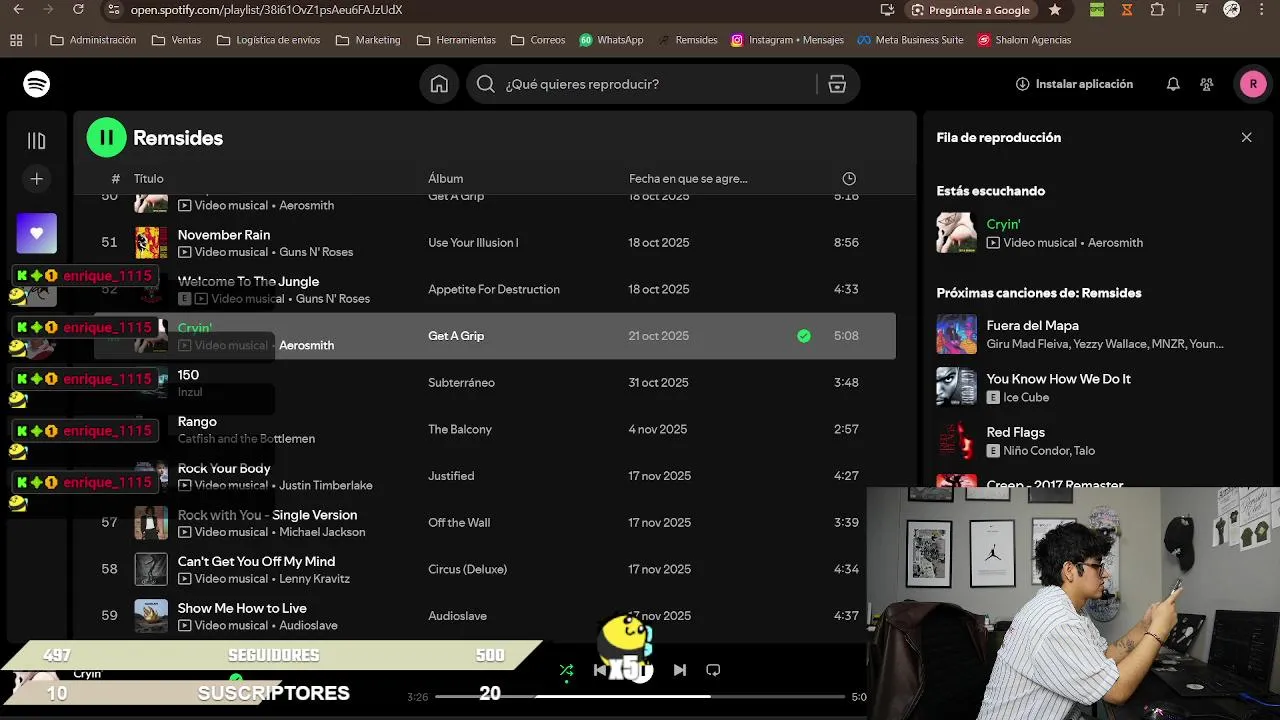Open Ice Cube artist link in queue
The width and height of the screenshot is (1280, 720).
click(x=1026, y=398)
